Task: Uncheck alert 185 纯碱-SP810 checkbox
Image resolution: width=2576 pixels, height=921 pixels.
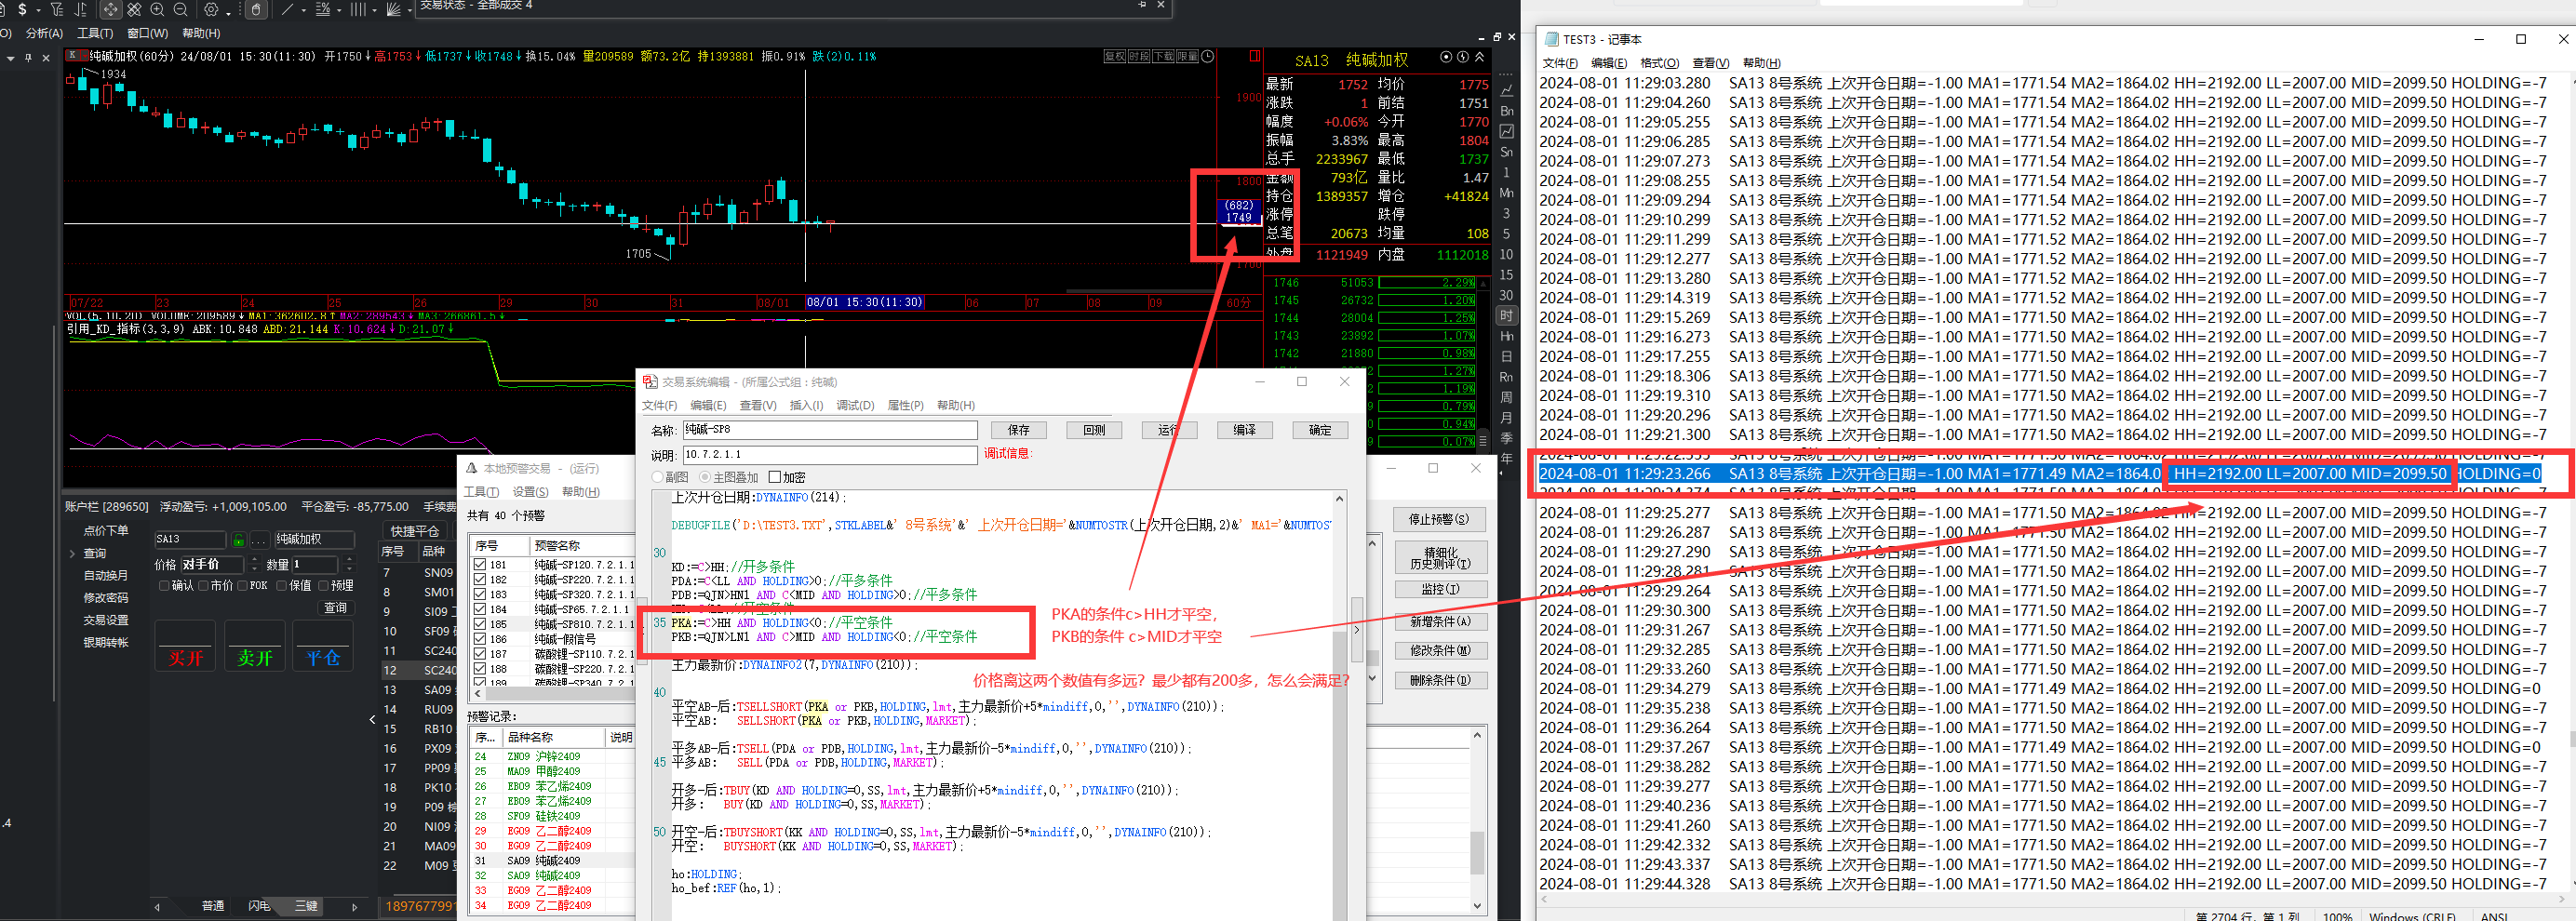Action: pos(480,624)
